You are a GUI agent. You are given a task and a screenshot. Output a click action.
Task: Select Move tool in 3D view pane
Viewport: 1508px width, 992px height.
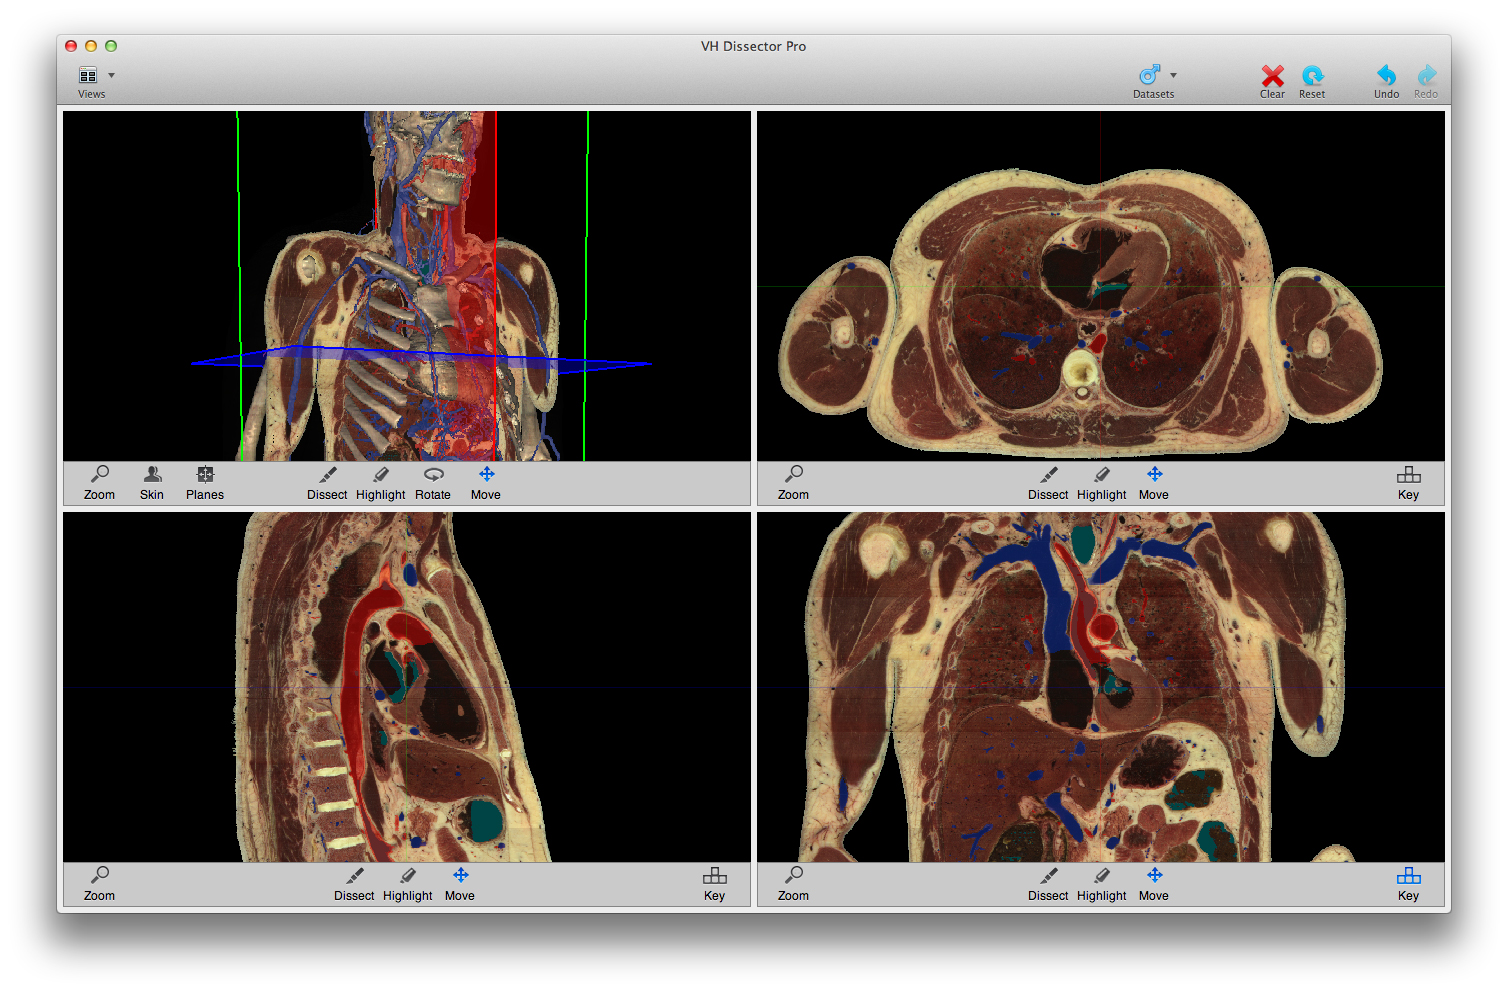[x=486, y=482]
